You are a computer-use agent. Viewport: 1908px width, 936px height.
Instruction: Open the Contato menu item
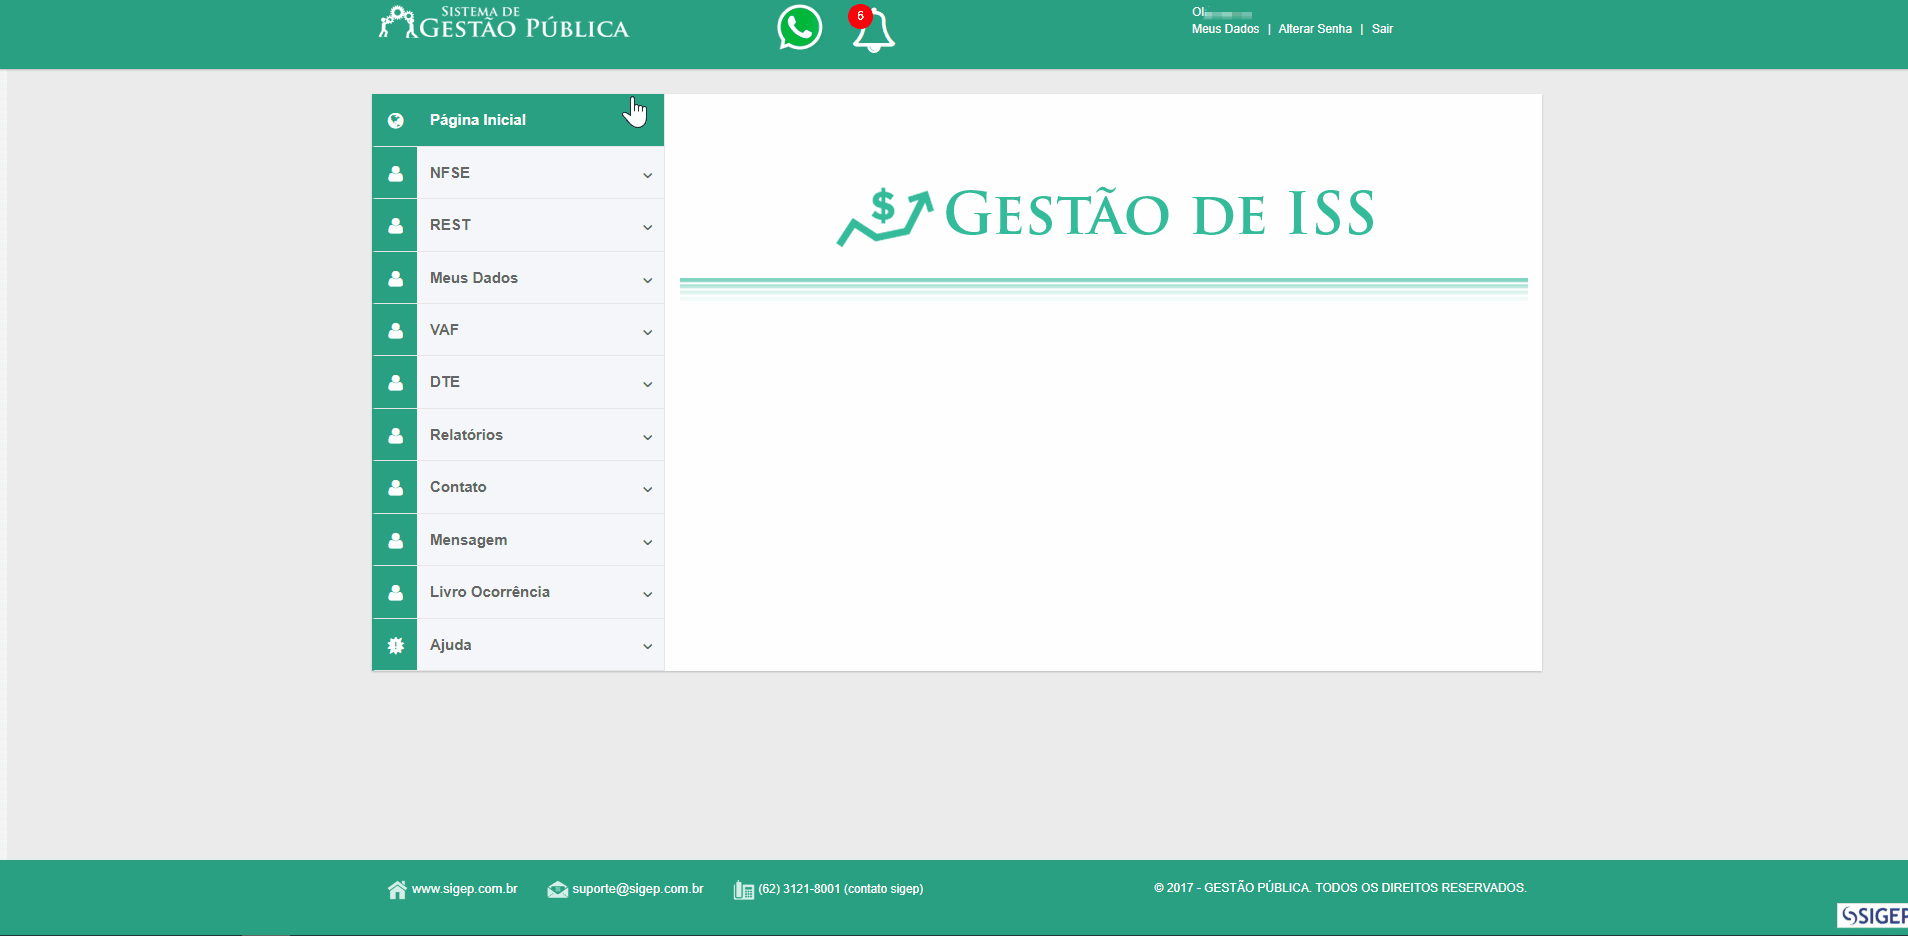coord(518,487)
